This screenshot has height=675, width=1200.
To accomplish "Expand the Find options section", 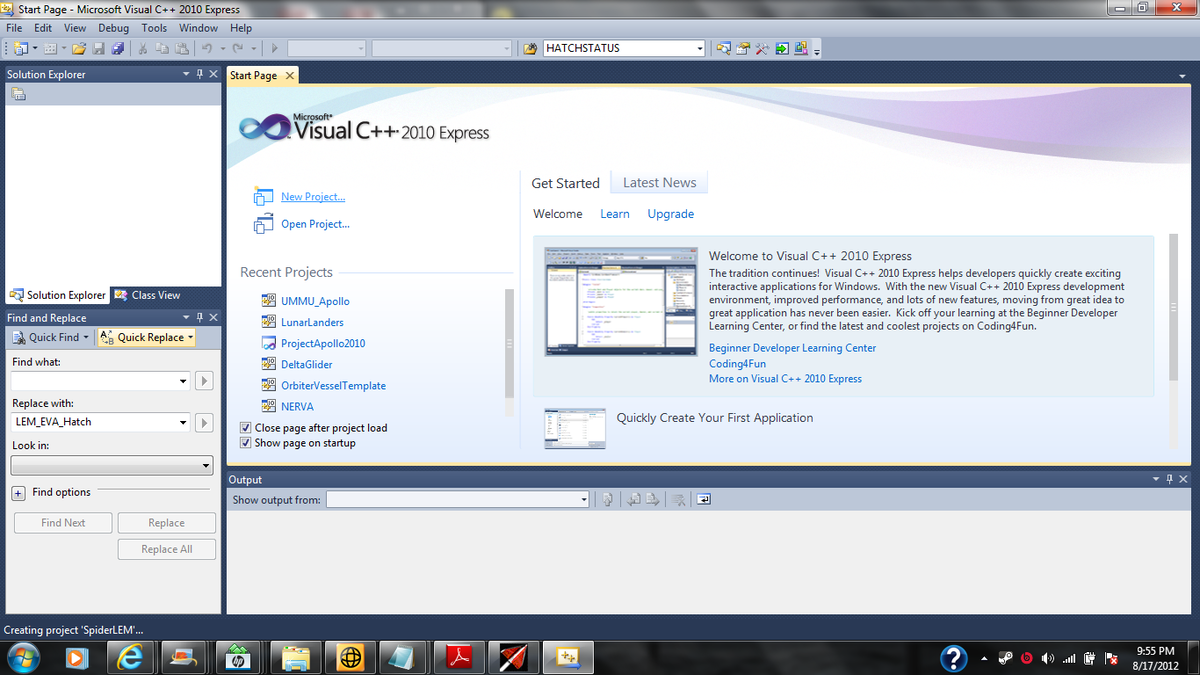I will [18, 492].
